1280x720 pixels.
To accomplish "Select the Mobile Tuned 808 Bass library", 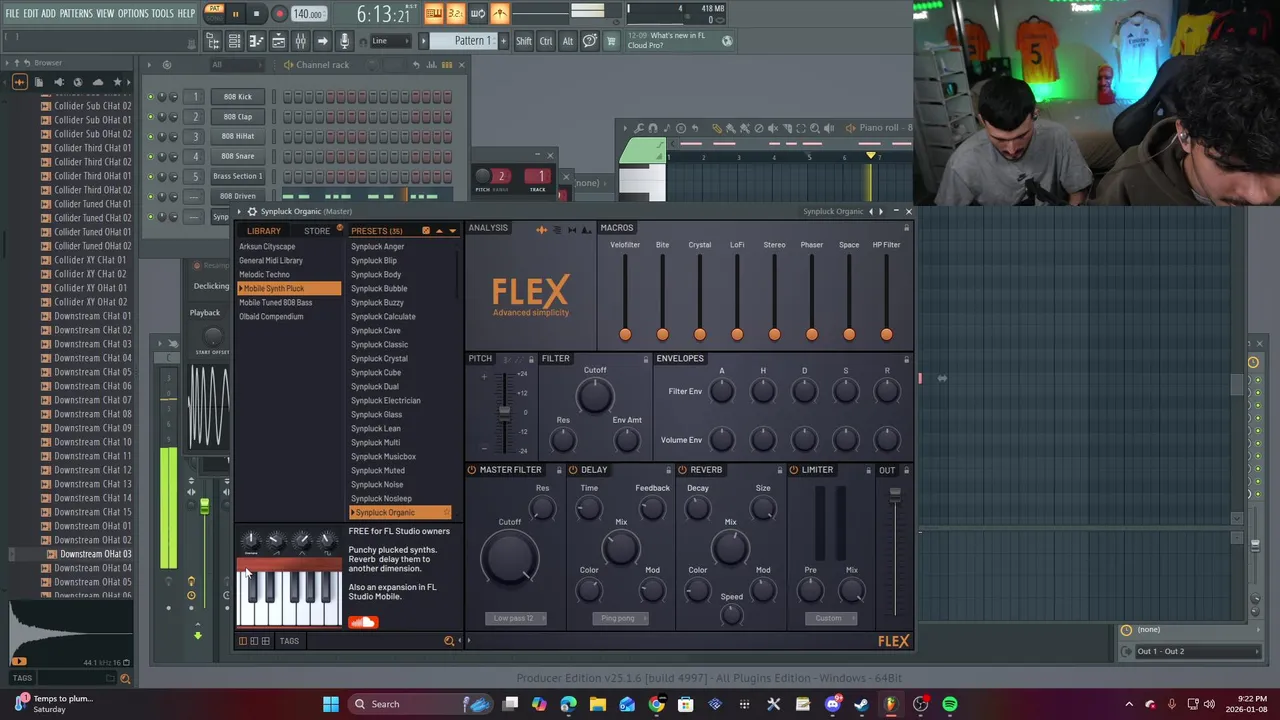I will tap(276, 302).
